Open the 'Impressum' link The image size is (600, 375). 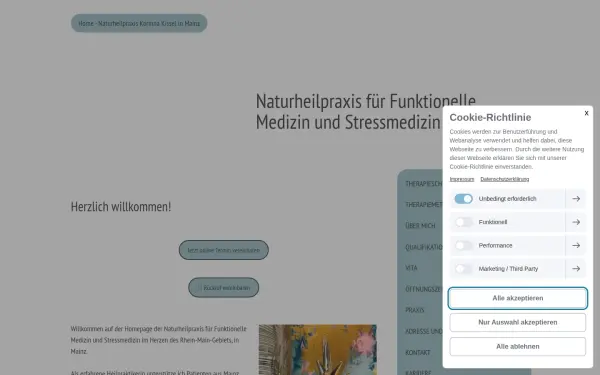coord(461,179)
